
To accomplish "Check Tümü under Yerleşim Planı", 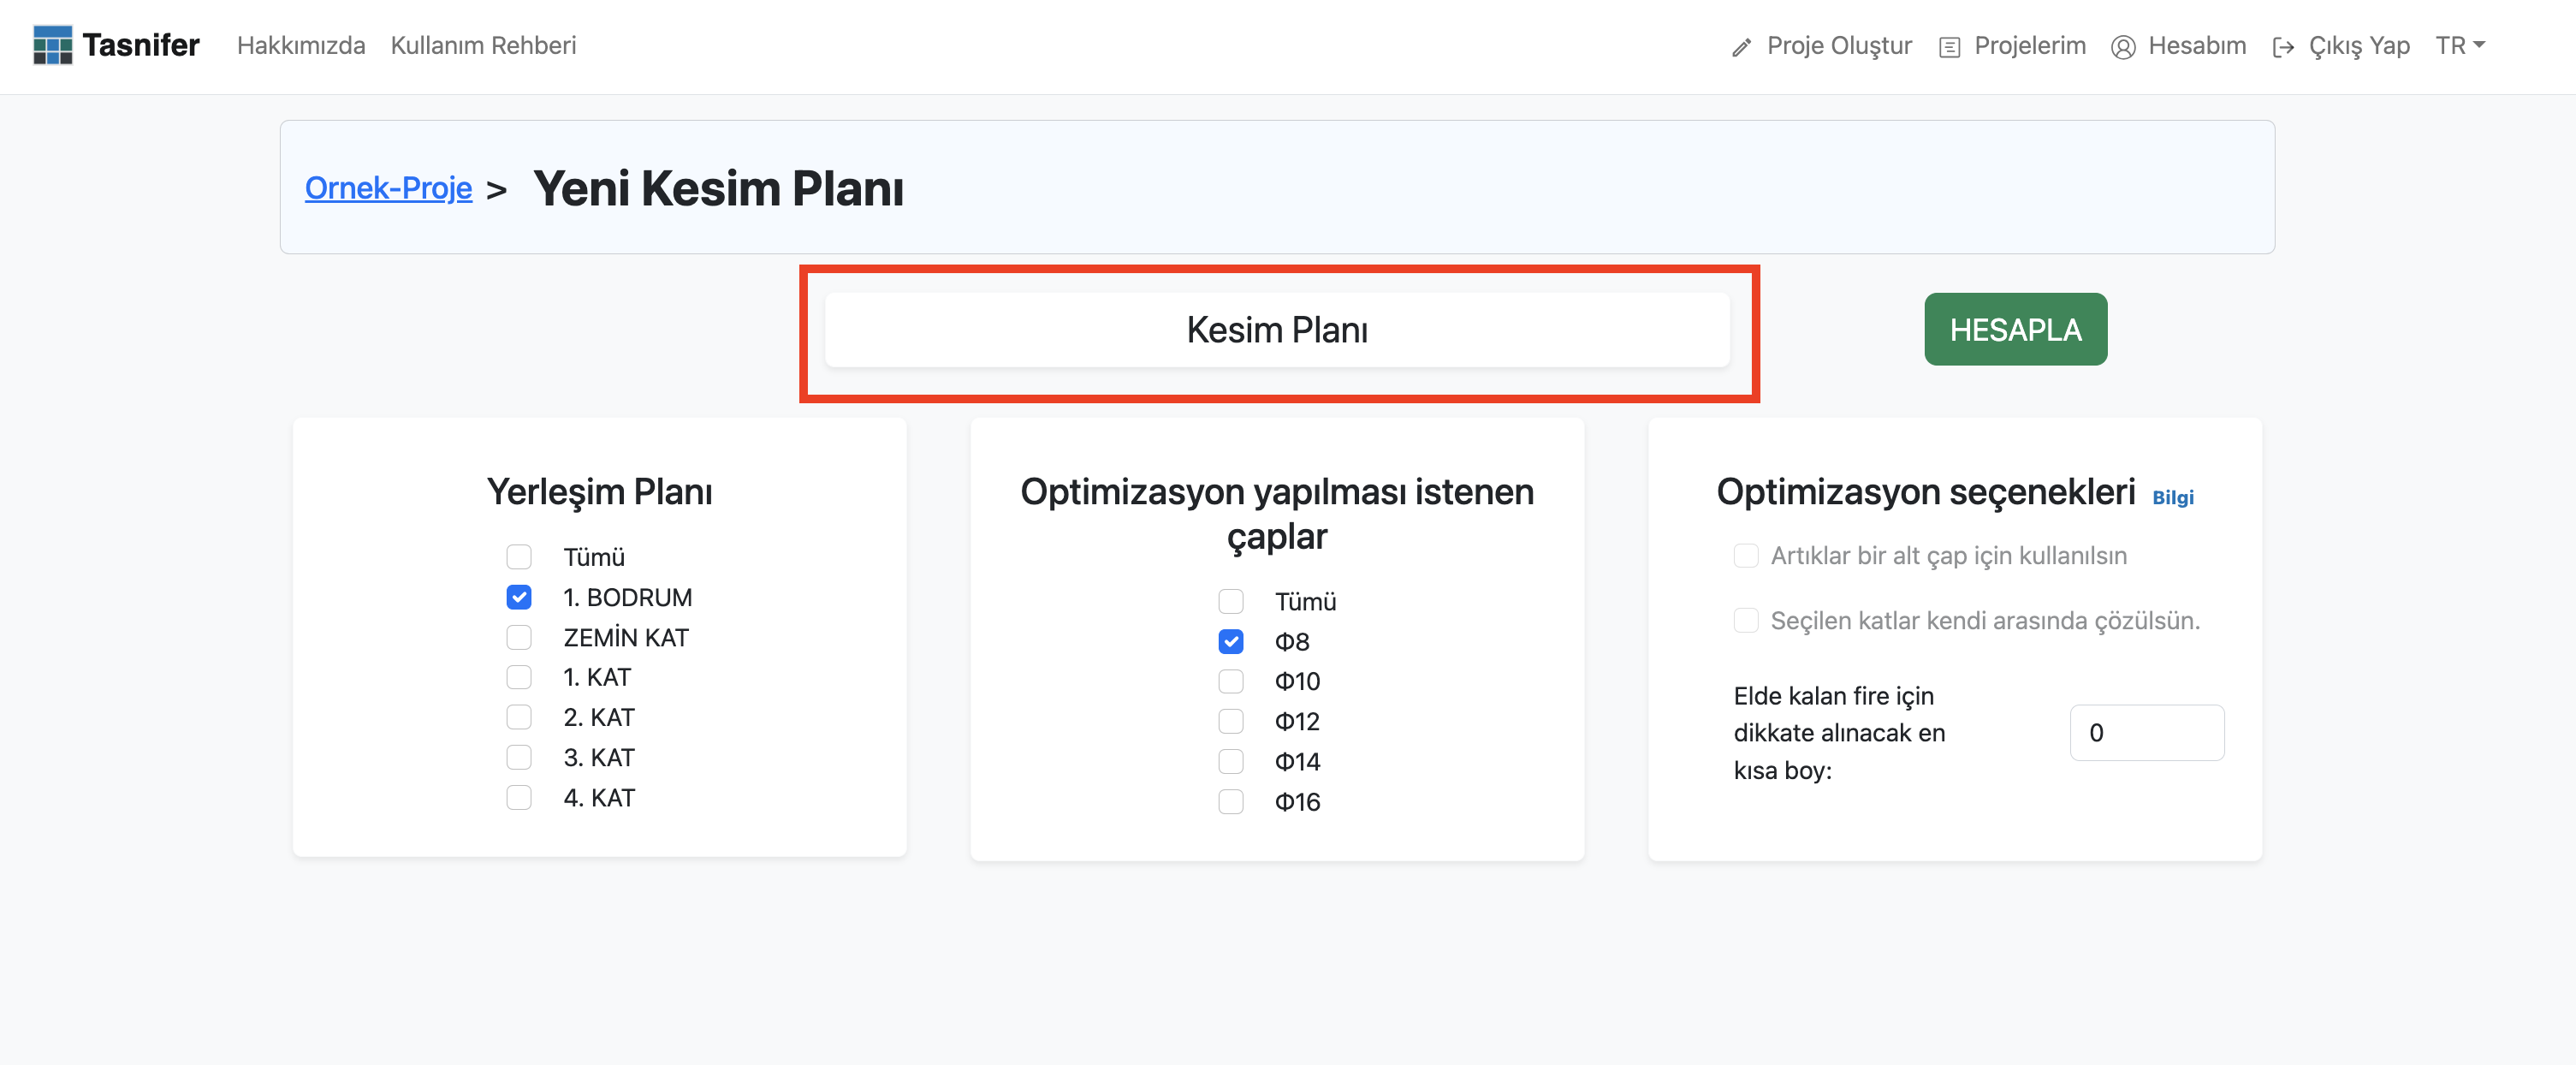I will click(x=519, y=557).
